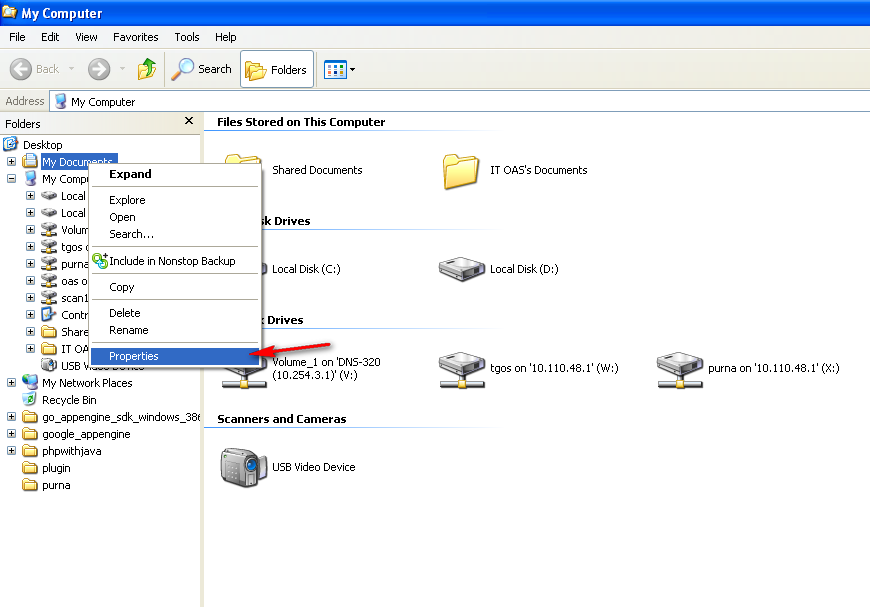Select the tgos (W:) network drive icon

[x=462, y=370]
